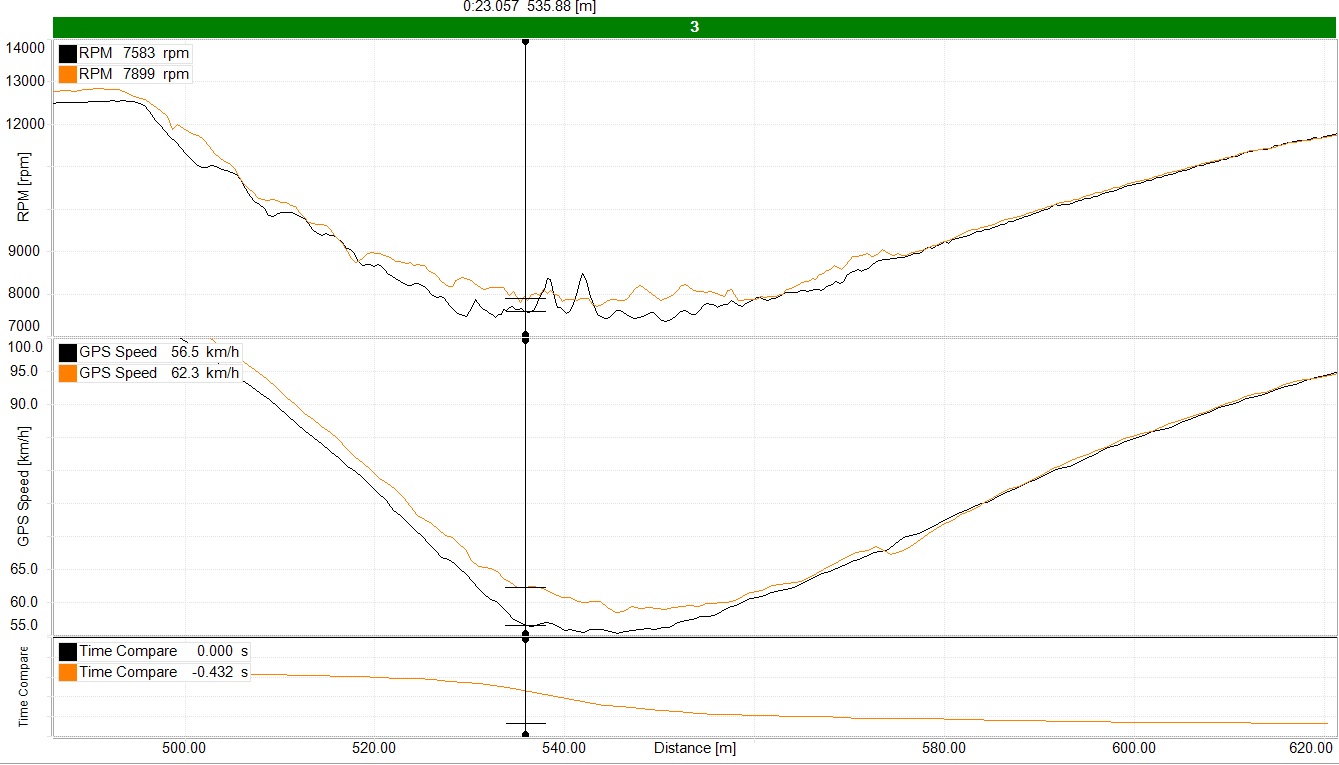This screenshot has height=765, width=1339.
Task: Click the black Time Compare color swatch
Action: click(68, 651)
